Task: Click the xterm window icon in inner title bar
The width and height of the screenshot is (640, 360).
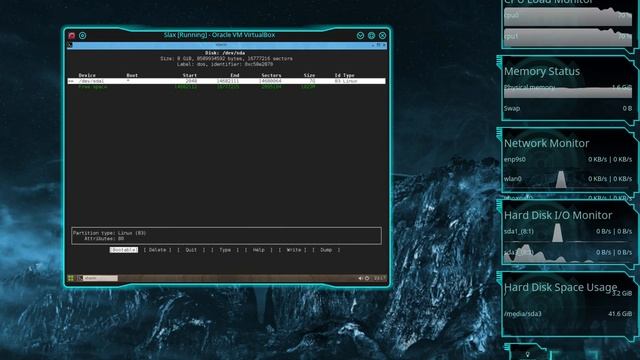Action: [70, 45]
